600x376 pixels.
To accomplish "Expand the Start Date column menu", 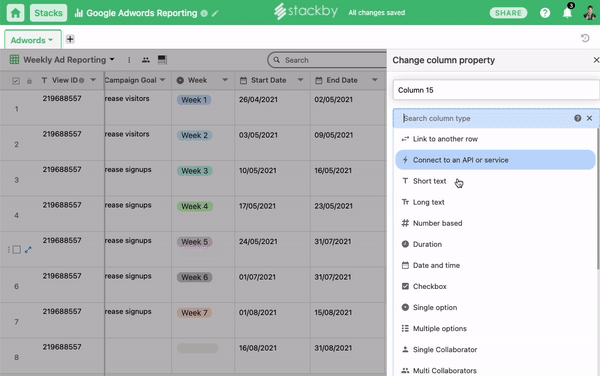I will click(x=300, y=80).
